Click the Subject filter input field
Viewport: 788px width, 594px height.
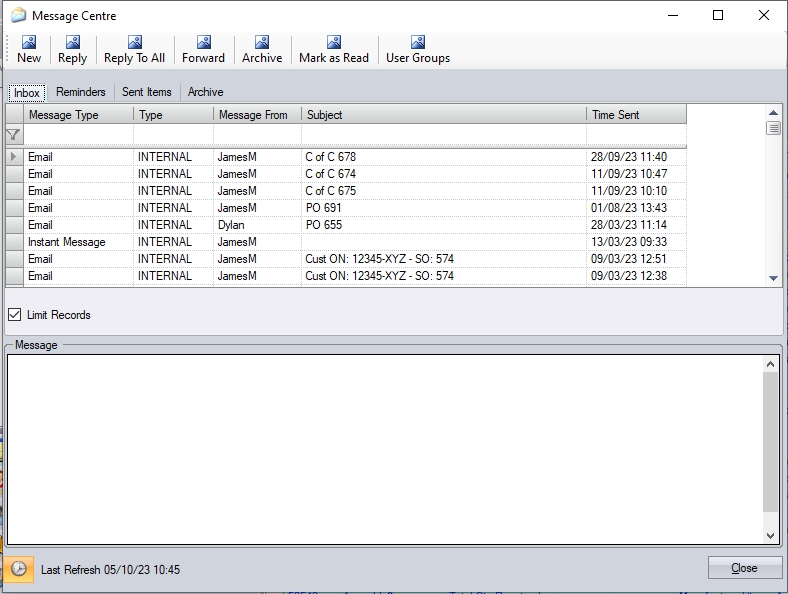pos(444,135)
